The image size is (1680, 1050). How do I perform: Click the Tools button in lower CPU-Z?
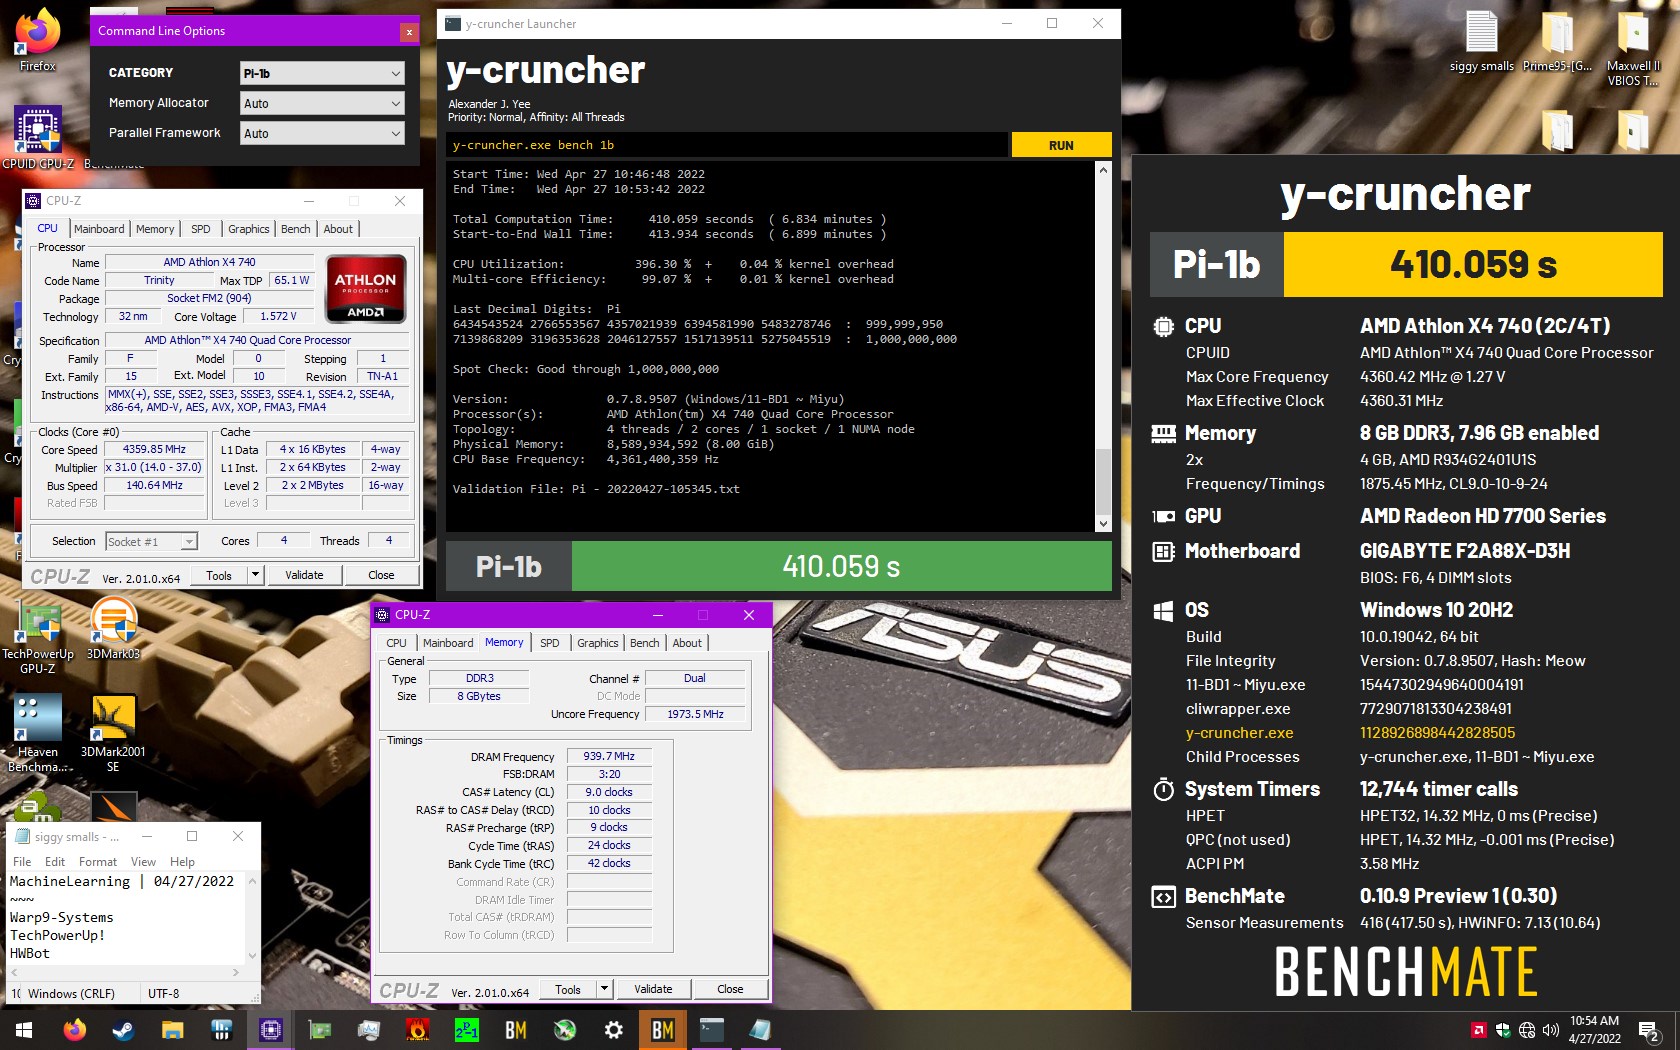pos(568,989)
